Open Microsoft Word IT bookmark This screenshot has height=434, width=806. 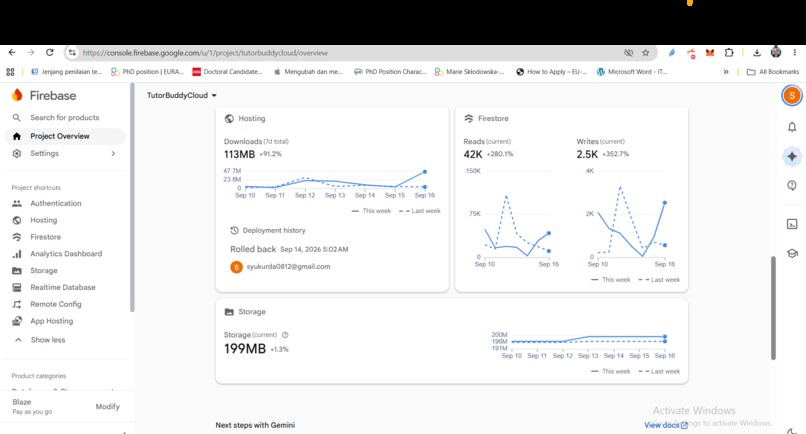pyautogui.click(x=632, y=72)
